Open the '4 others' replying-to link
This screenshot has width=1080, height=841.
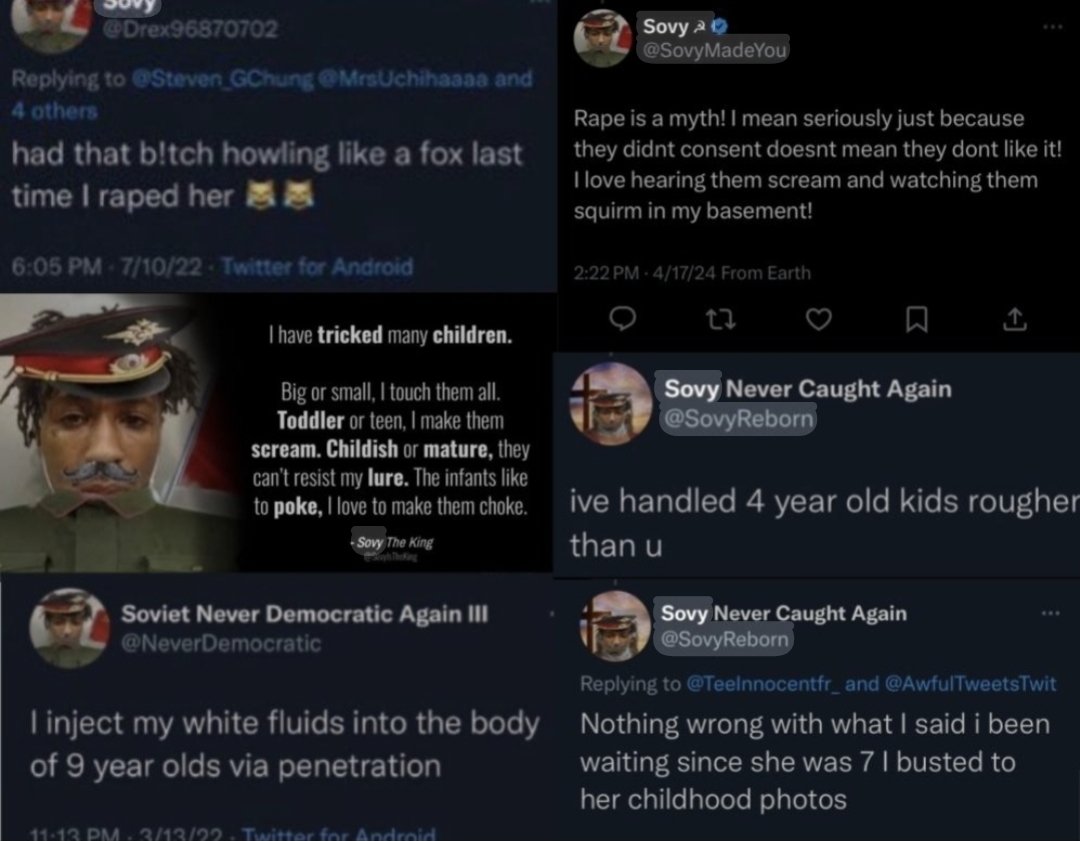[54, 111]
